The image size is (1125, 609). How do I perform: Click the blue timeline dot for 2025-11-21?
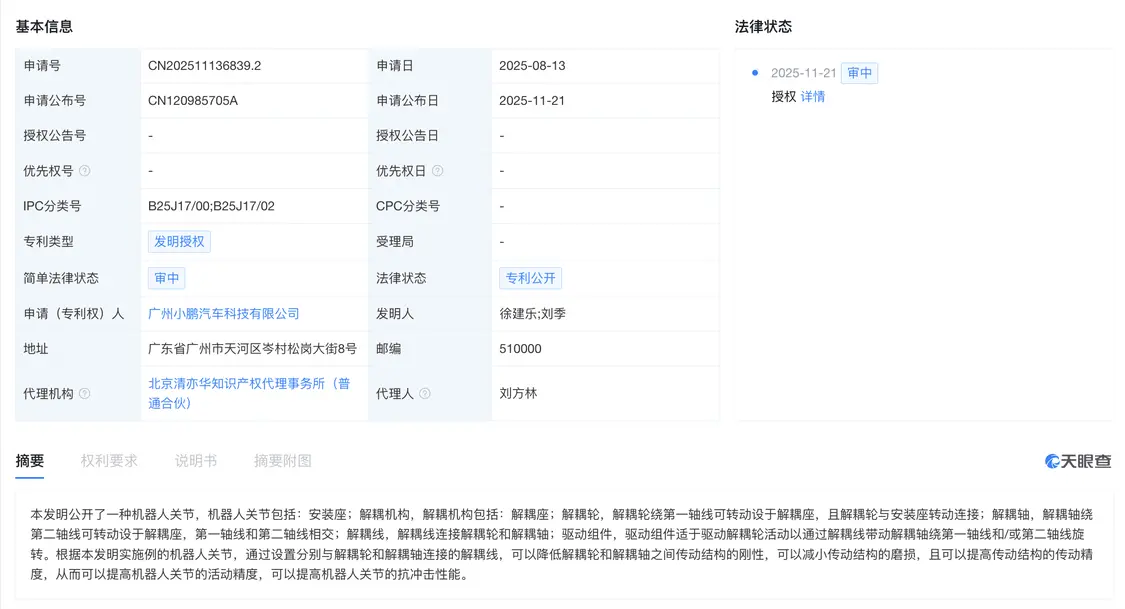pyautogui.click(x=755, y=73)
